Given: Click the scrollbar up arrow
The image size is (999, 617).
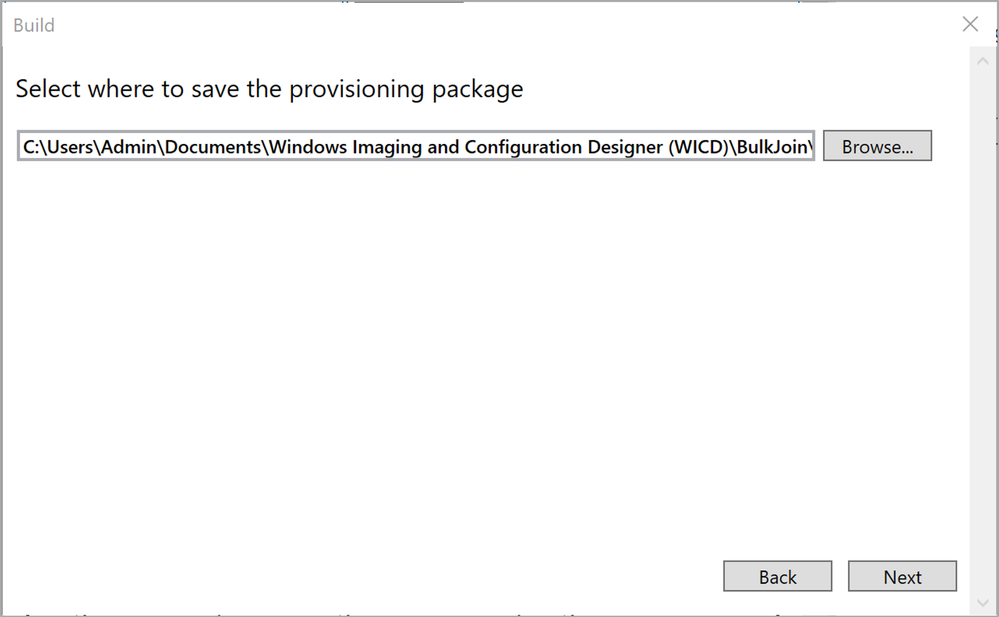Looking at the screenshot, I should click(983, 60).
